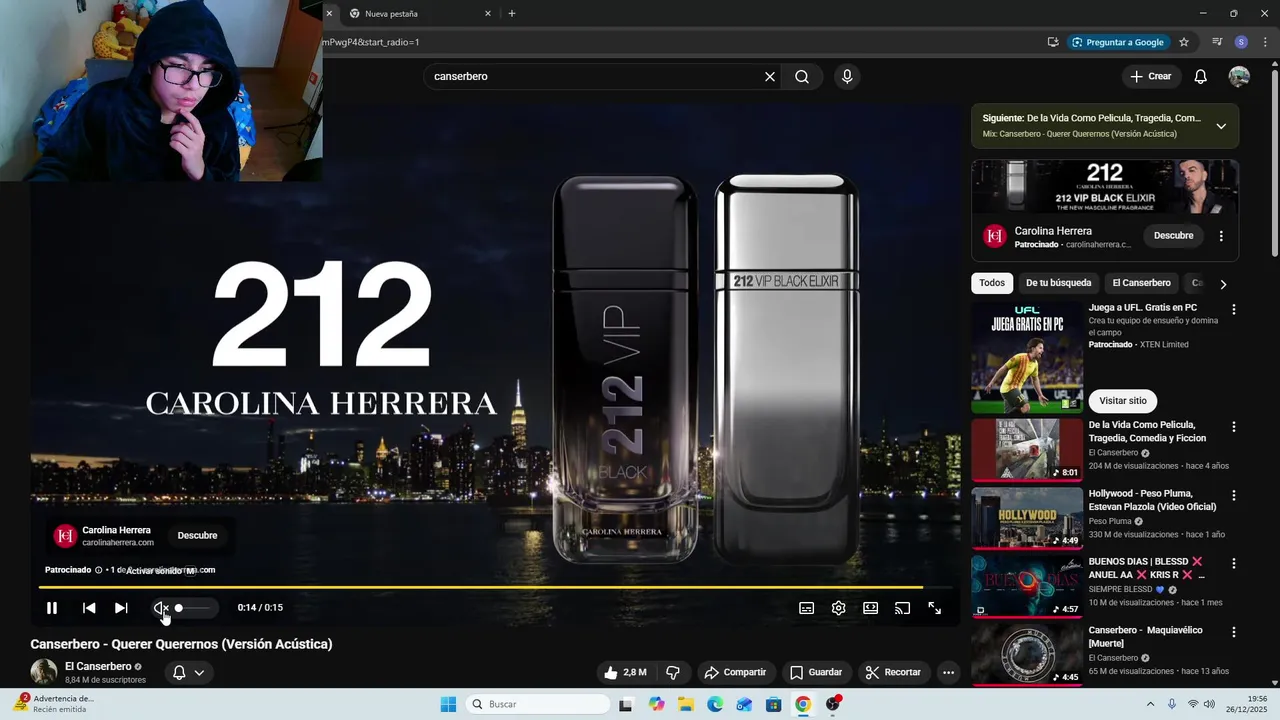Switch to theater mode view

[x=870, y=608]
